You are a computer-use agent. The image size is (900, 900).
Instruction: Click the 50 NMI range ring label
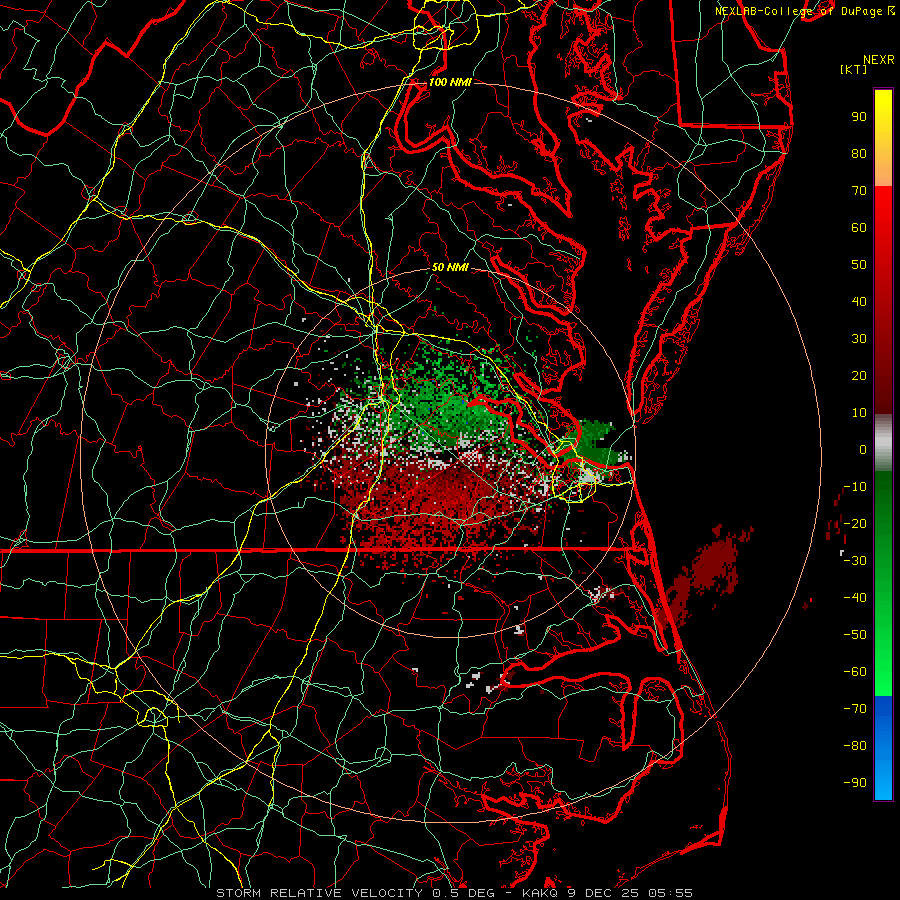450,267
